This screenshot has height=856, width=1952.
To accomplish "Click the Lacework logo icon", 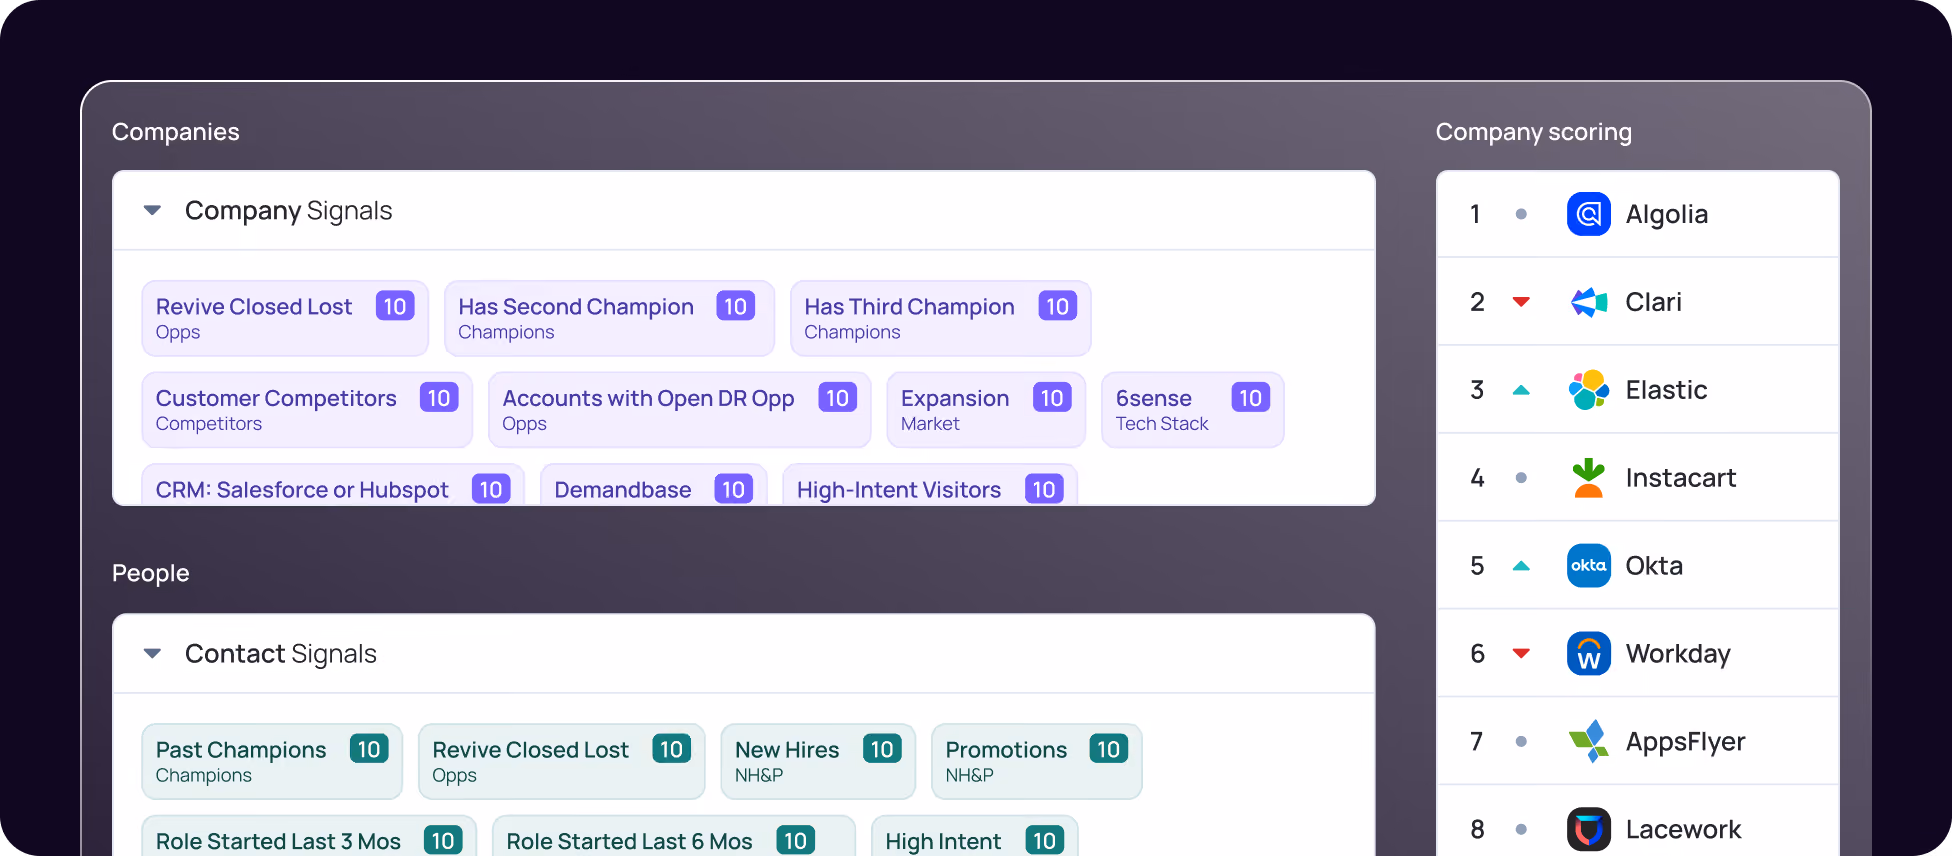I will (1588, 829).
